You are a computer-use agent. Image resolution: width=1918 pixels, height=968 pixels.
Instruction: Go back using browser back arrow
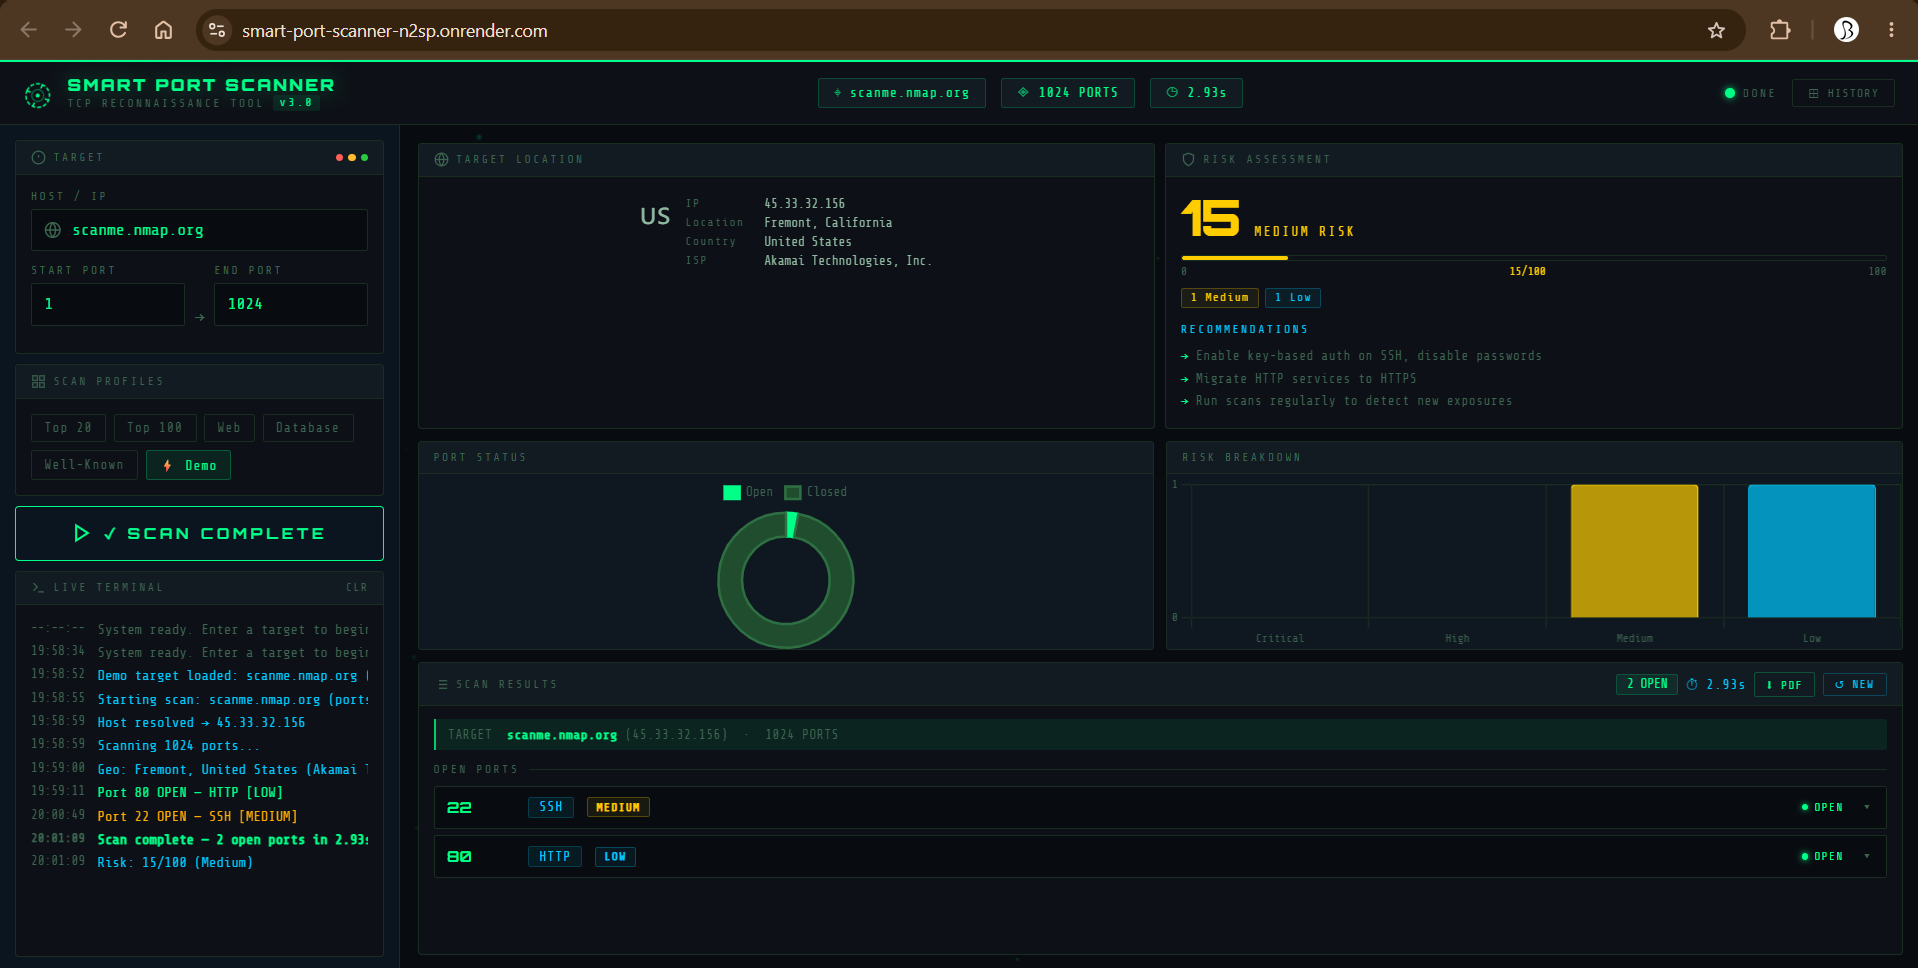pos(29,30)
